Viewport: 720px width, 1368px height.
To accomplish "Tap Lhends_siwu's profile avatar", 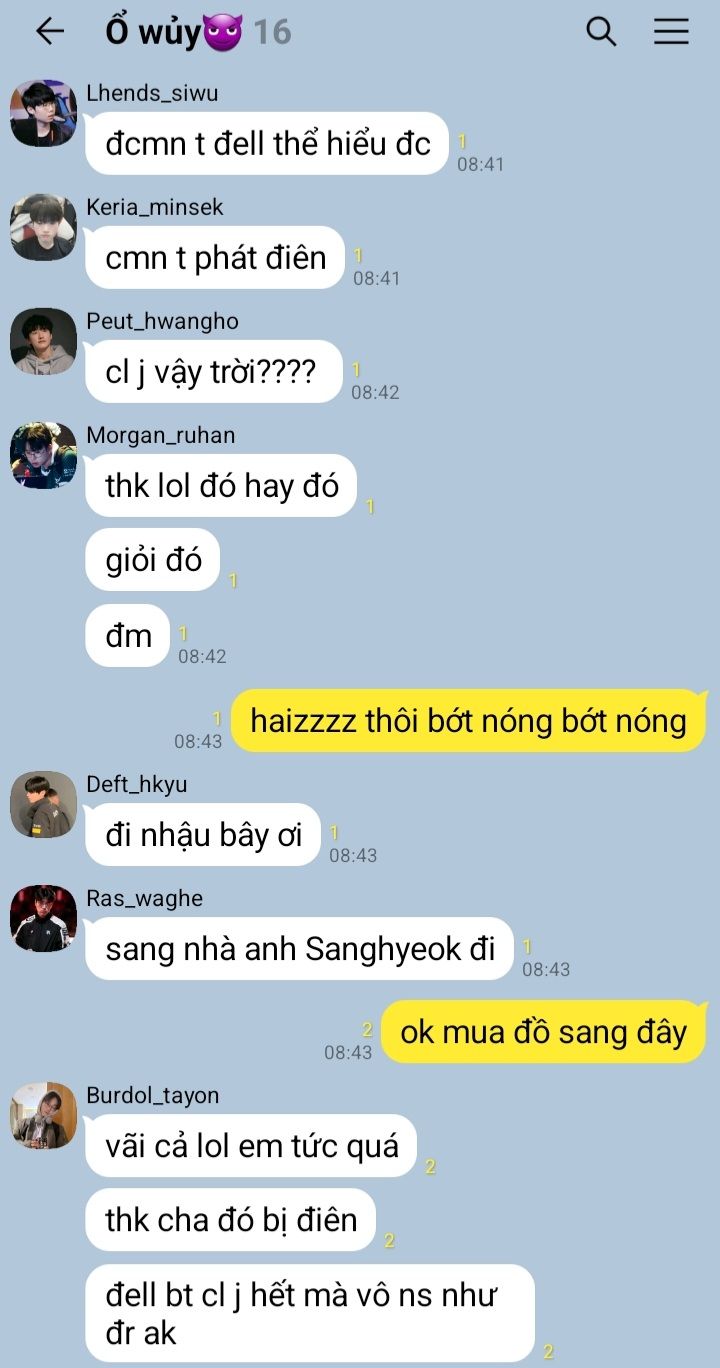I will [x=43, y=113].
